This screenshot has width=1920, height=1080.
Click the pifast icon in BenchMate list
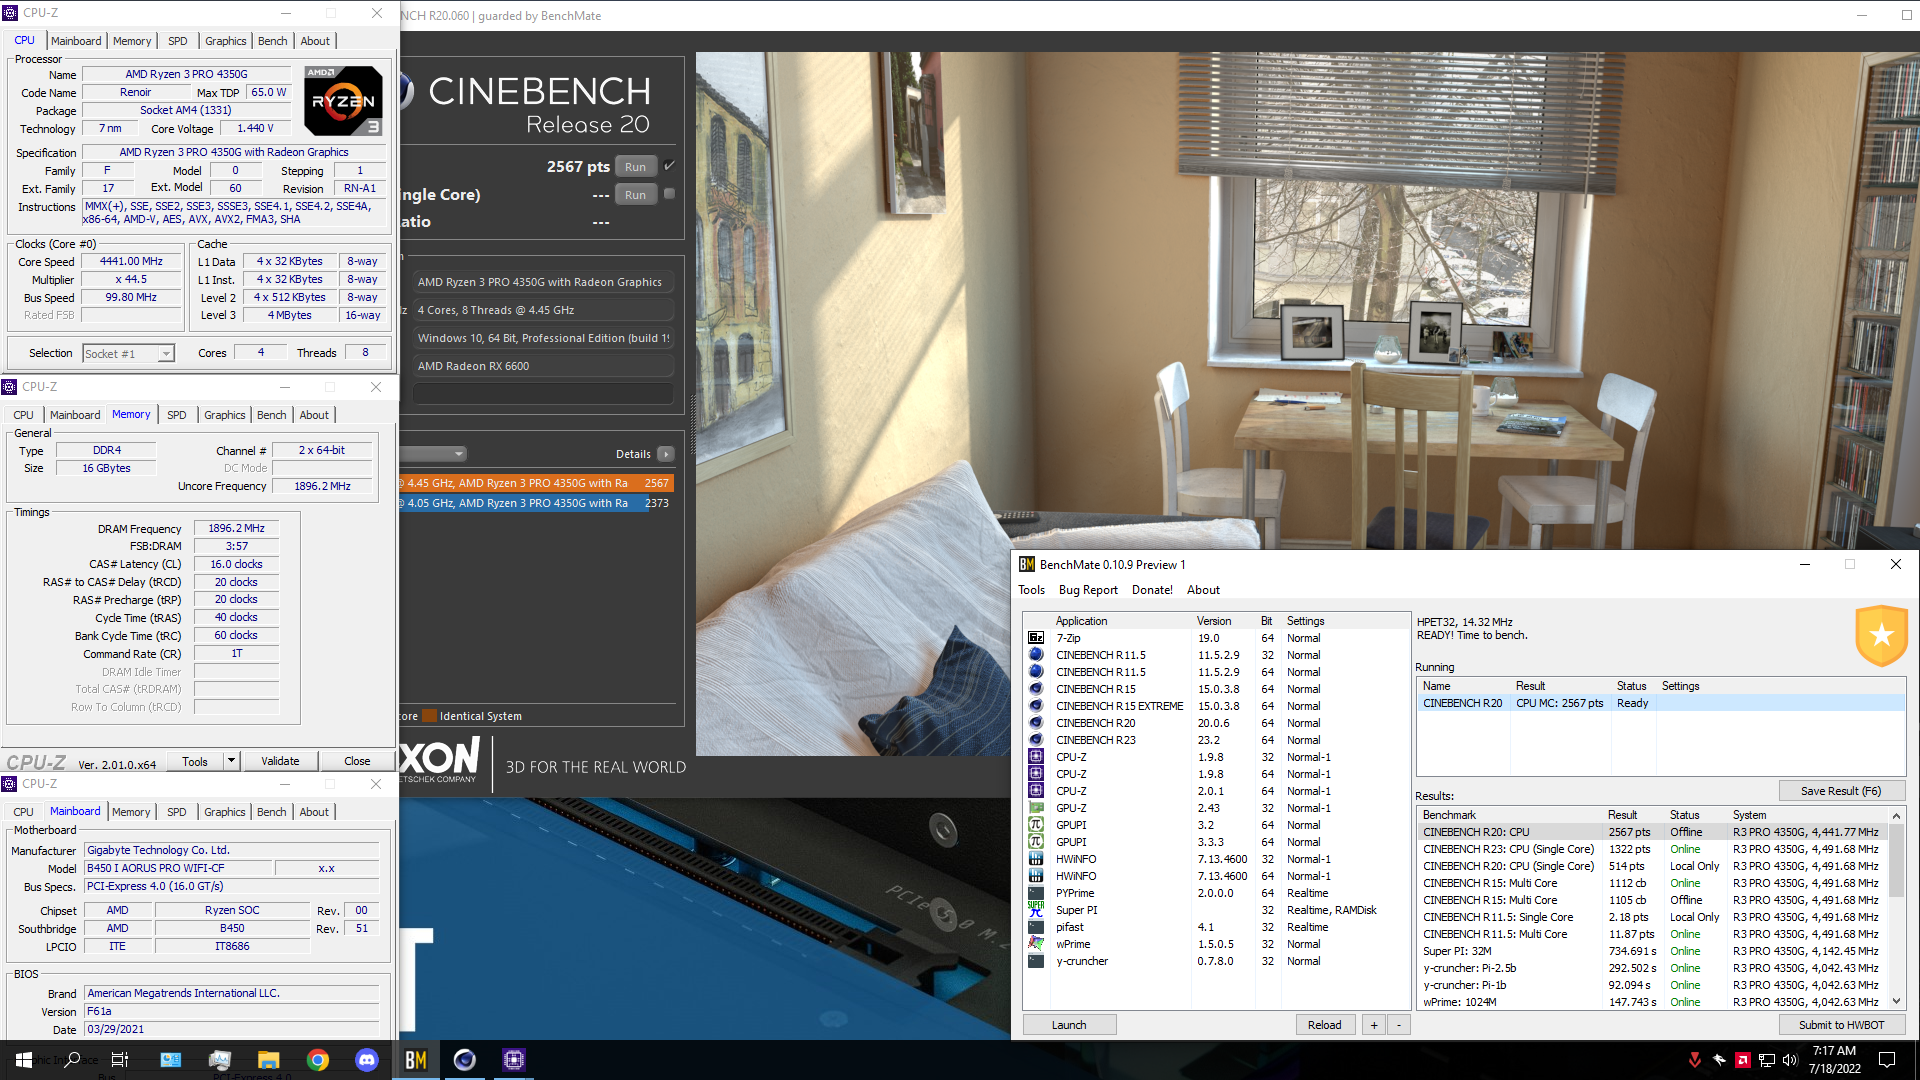tap(1036, 927)
